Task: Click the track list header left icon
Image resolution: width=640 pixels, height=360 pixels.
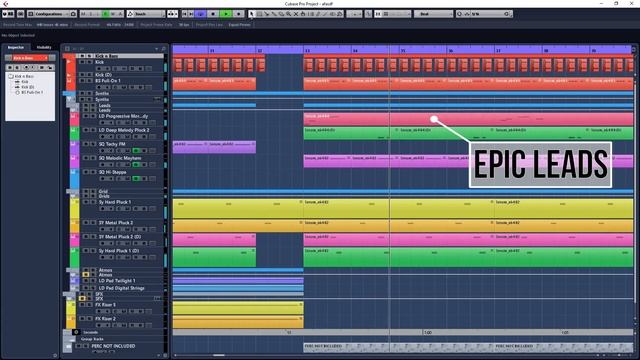Action: coord(67,49)
